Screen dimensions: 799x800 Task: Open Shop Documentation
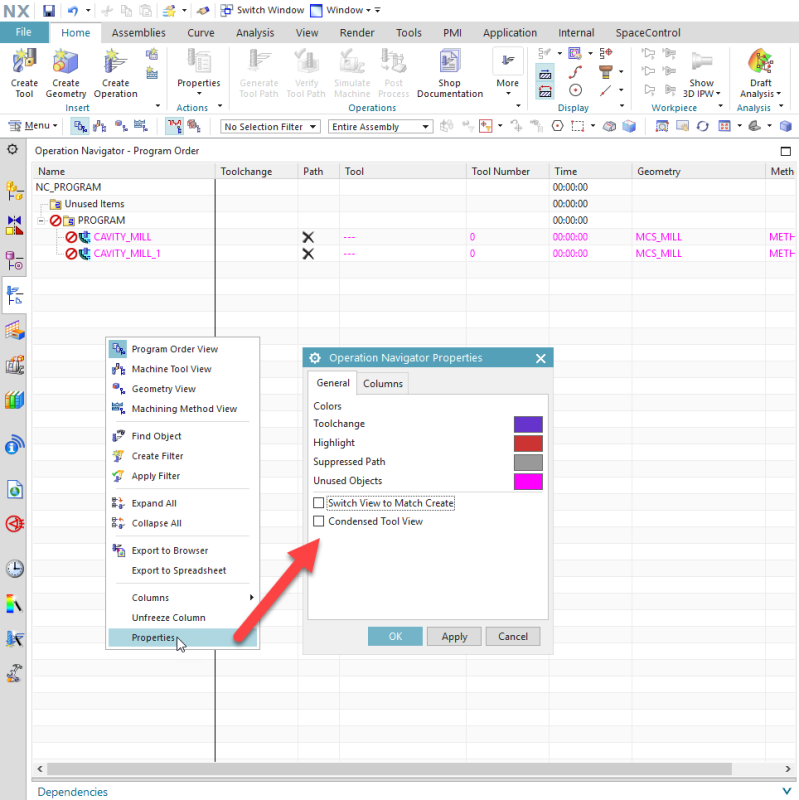[450, 72]
